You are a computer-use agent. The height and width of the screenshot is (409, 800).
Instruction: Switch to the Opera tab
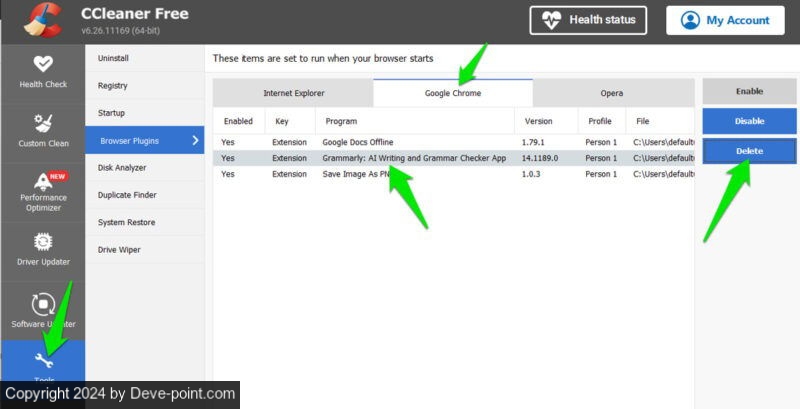point(612,93)
